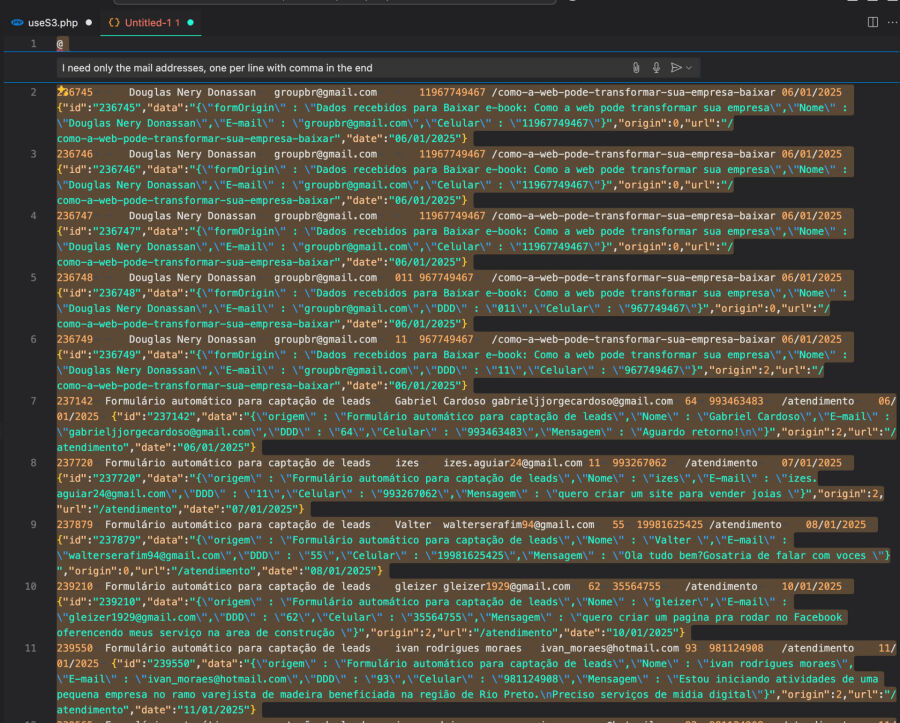Click 'Ola tudo bem?Gosatria de falar com voces'
Image resolution: width=900 pixels, height=723 pixels.
click(x=745, y=555)
